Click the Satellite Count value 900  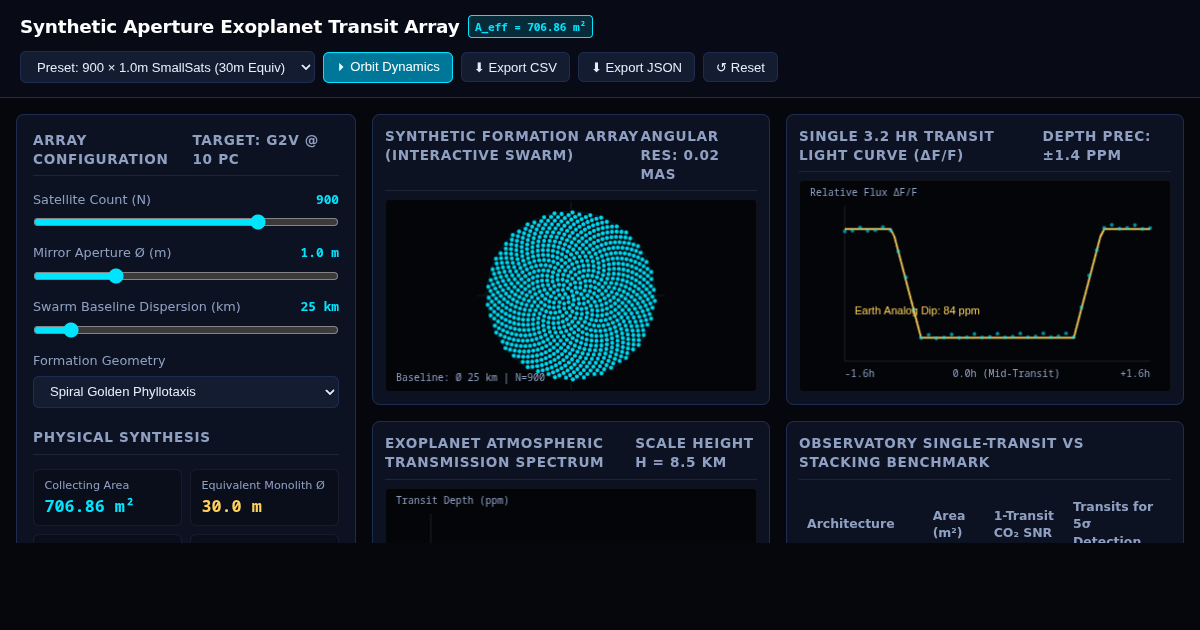pyautogui.click(x=327, y=200)
